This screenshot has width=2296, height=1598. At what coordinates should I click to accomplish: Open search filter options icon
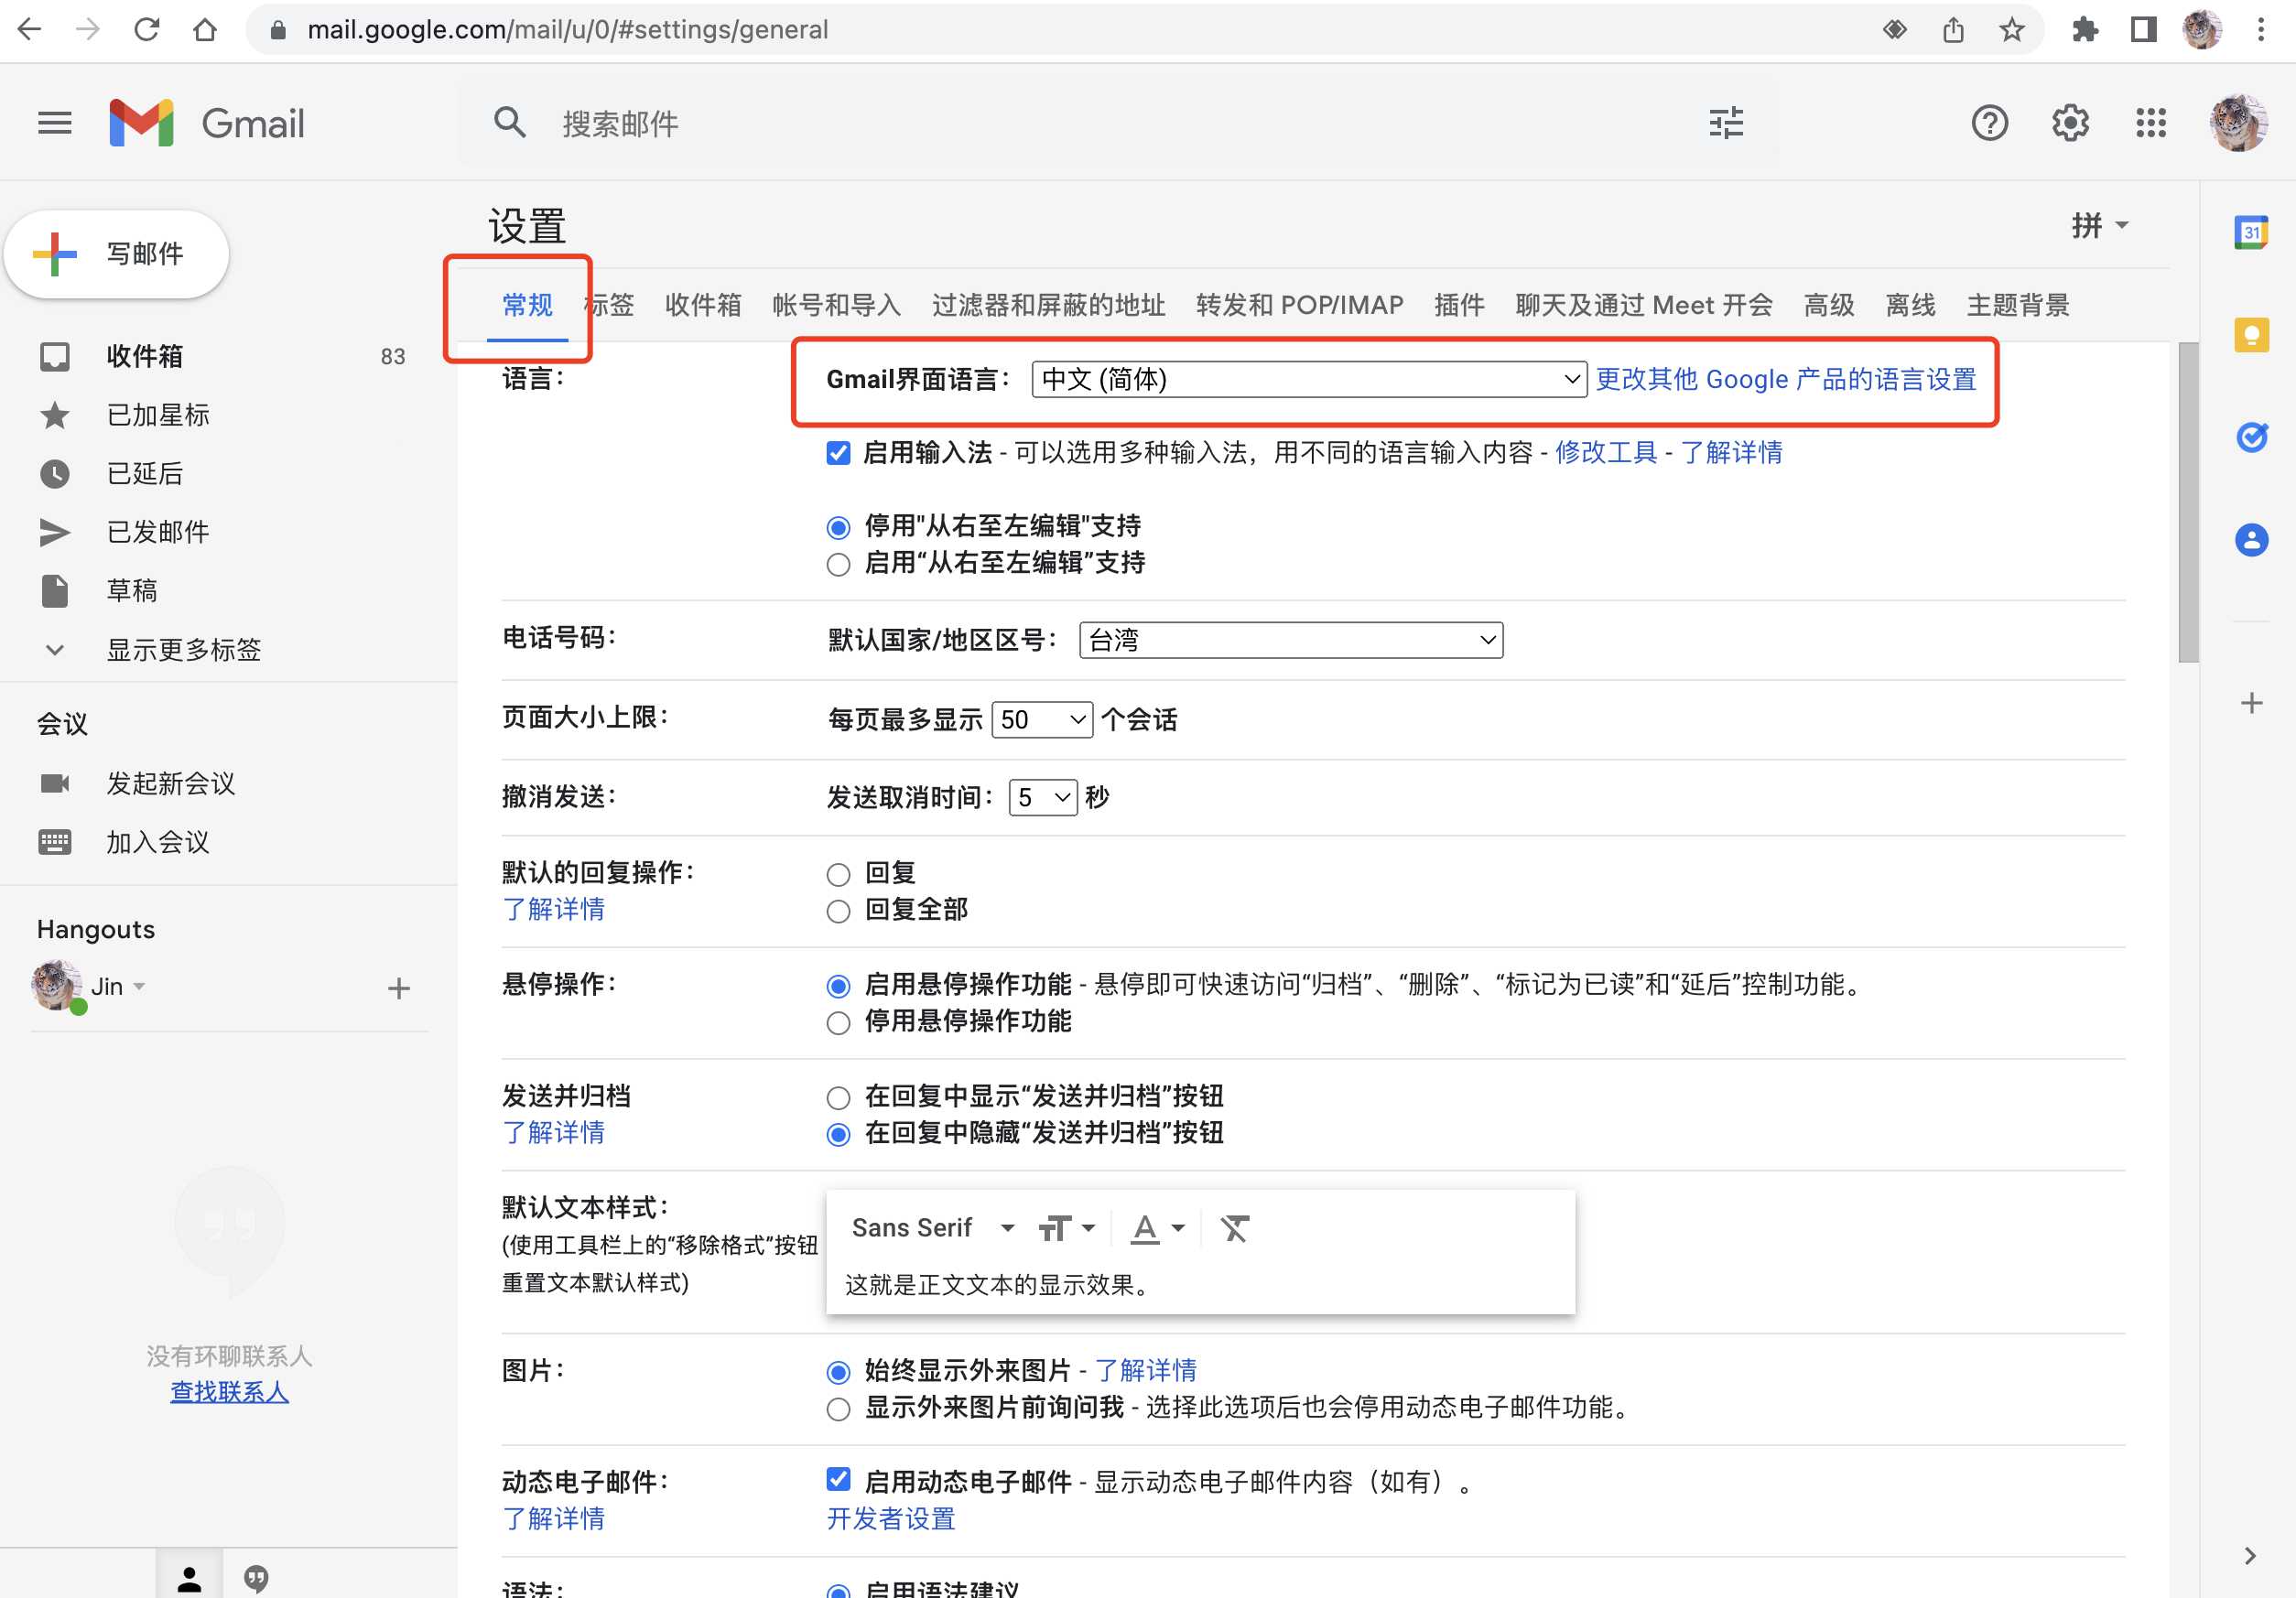tap(1726, 123)
